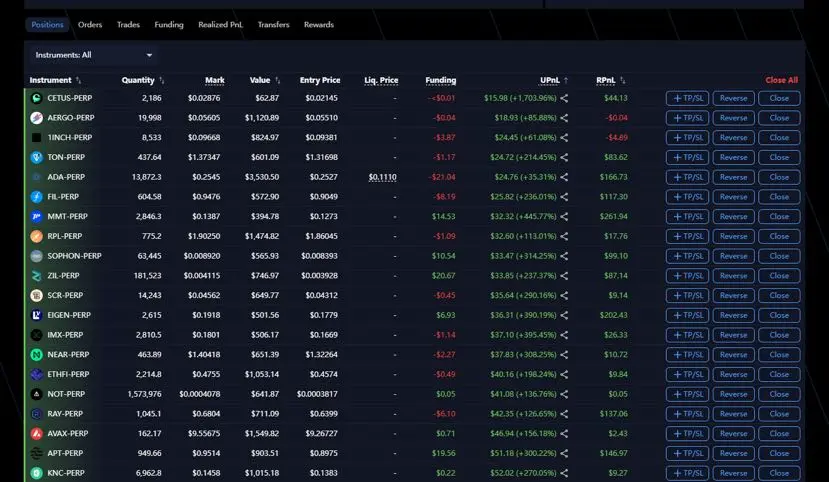Share the SOPHON-PERP UPnL

click(564, 256)
